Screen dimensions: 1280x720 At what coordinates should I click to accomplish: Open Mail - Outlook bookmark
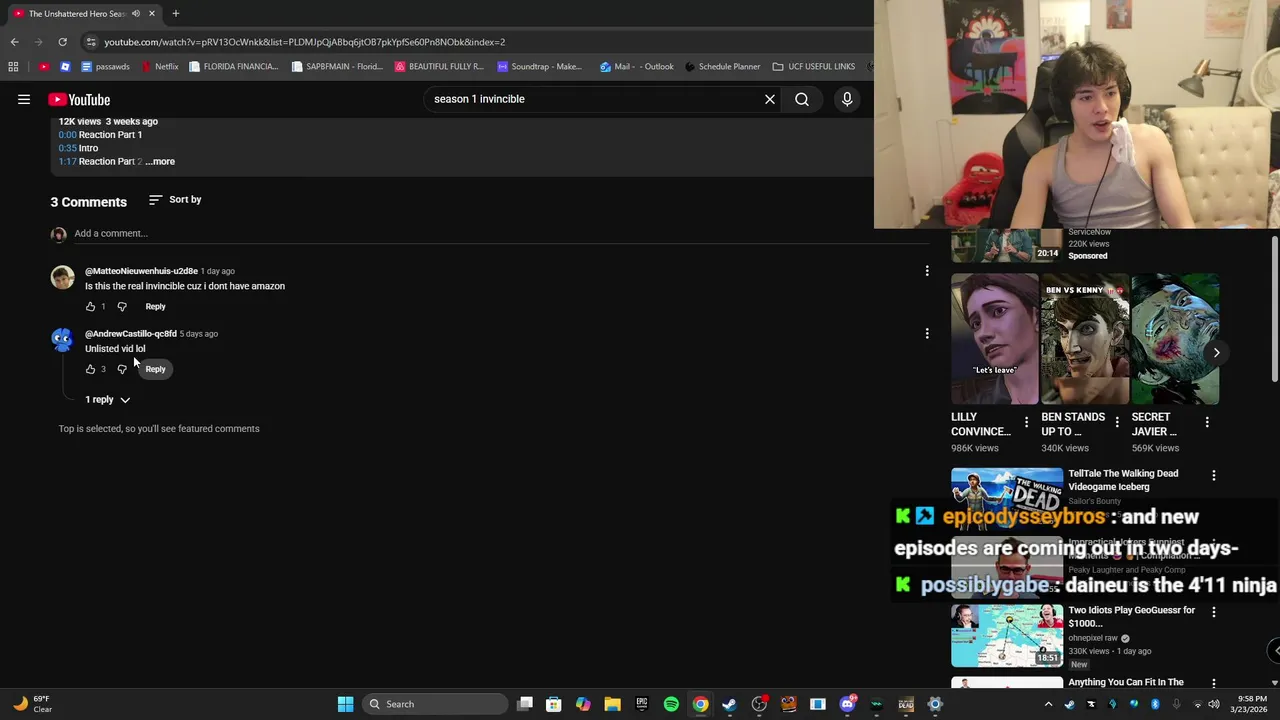pos(637,66)
